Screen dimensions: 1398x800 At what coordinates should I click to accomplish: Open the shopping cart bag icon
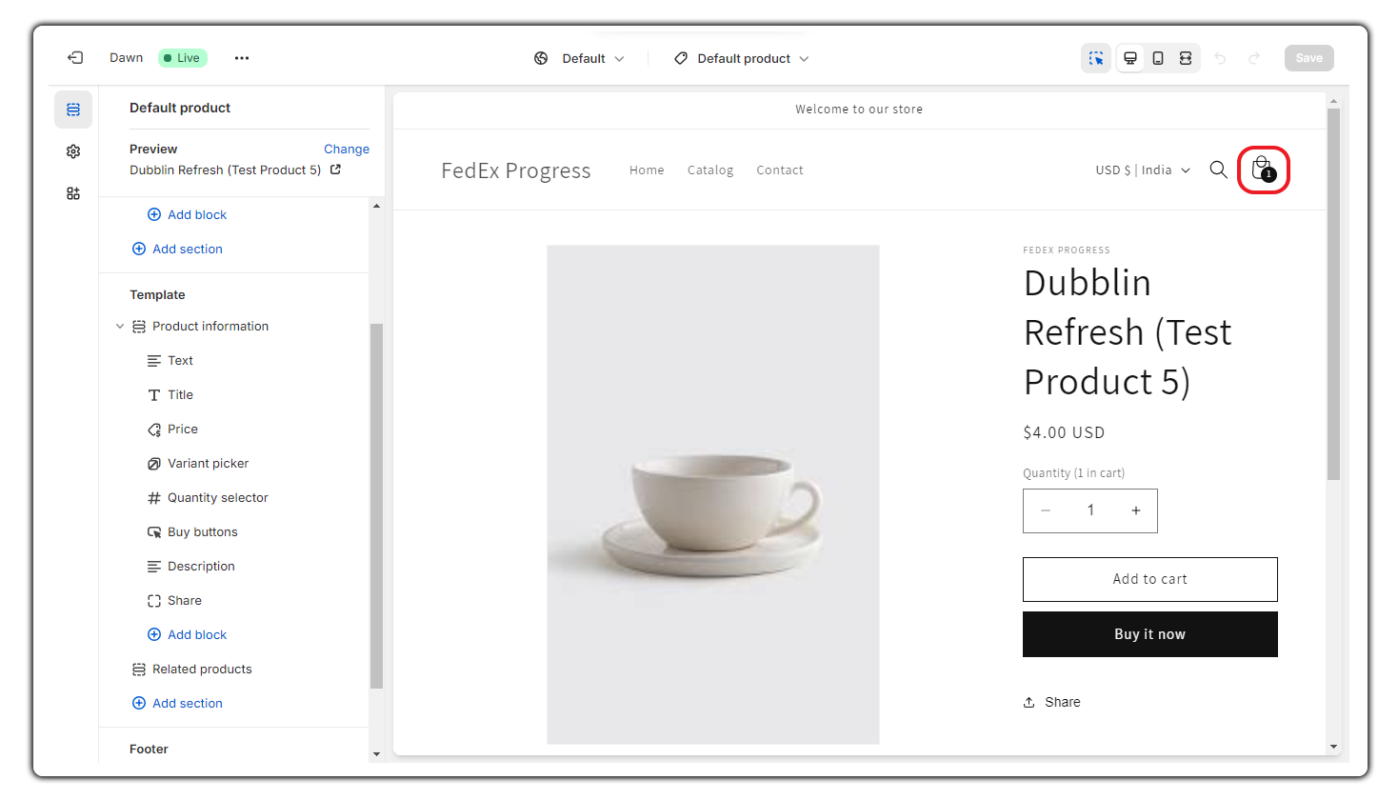click(x=1263, y=169)
